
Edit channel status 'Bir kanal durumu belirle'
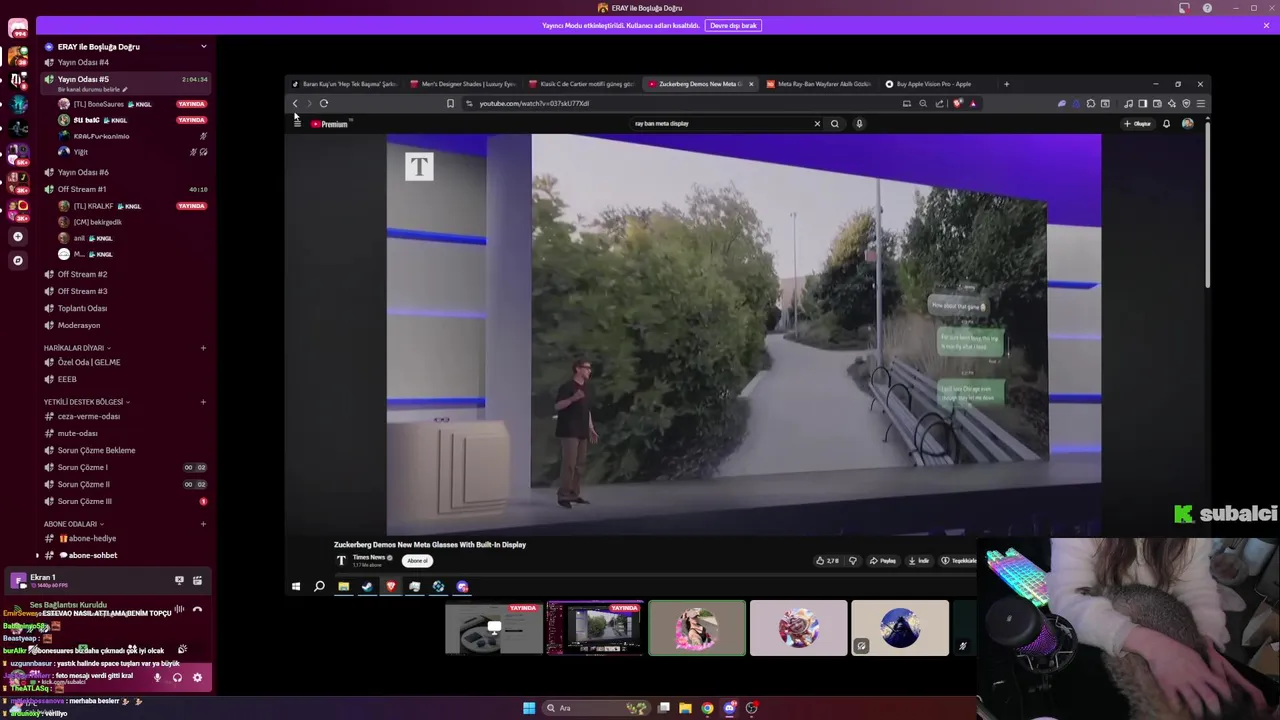point(92,89)
